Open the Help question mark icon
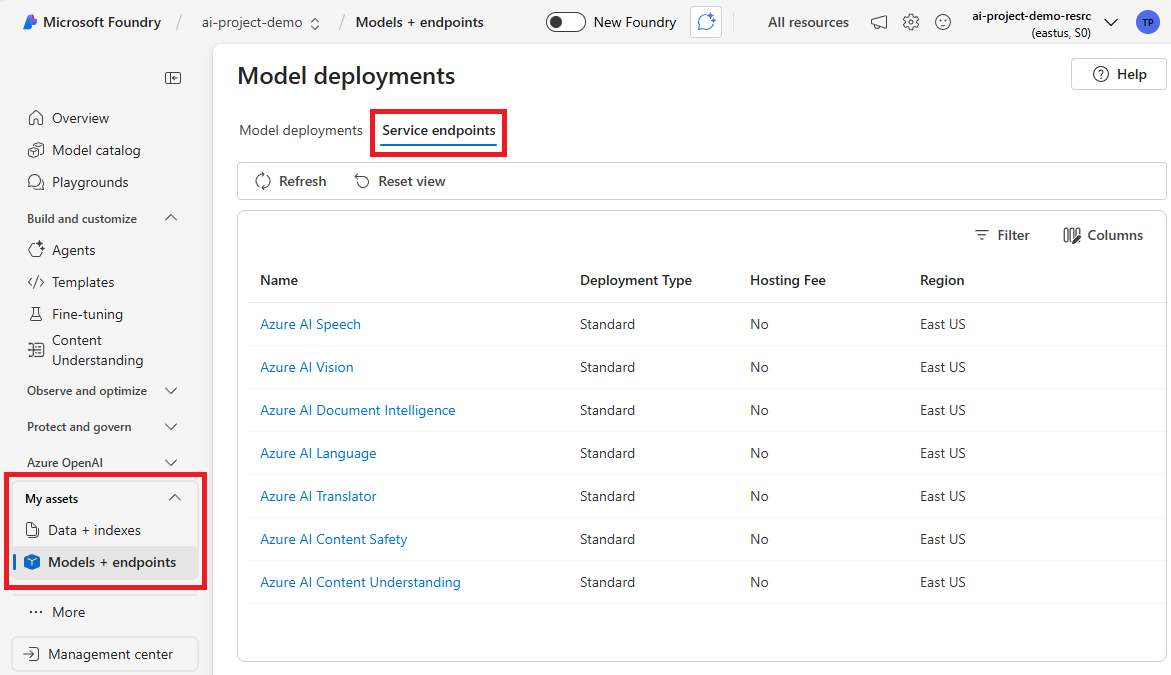1171x675 pixels. [1101, 74]
